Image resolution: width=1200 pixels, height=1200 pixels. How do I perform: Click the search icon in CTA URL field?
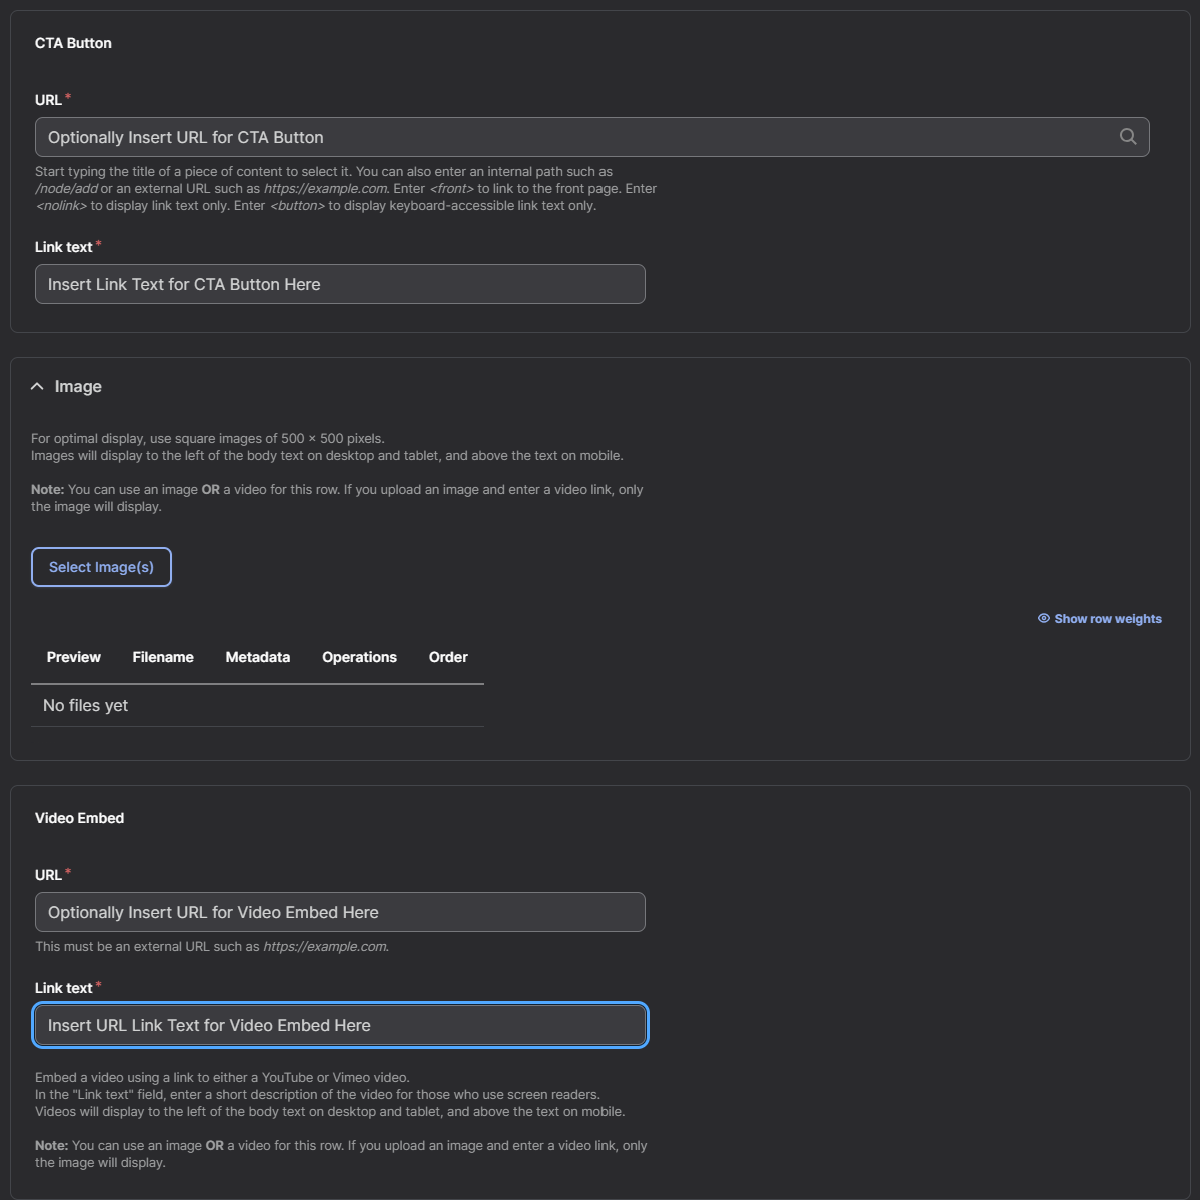click(1128, 137)
